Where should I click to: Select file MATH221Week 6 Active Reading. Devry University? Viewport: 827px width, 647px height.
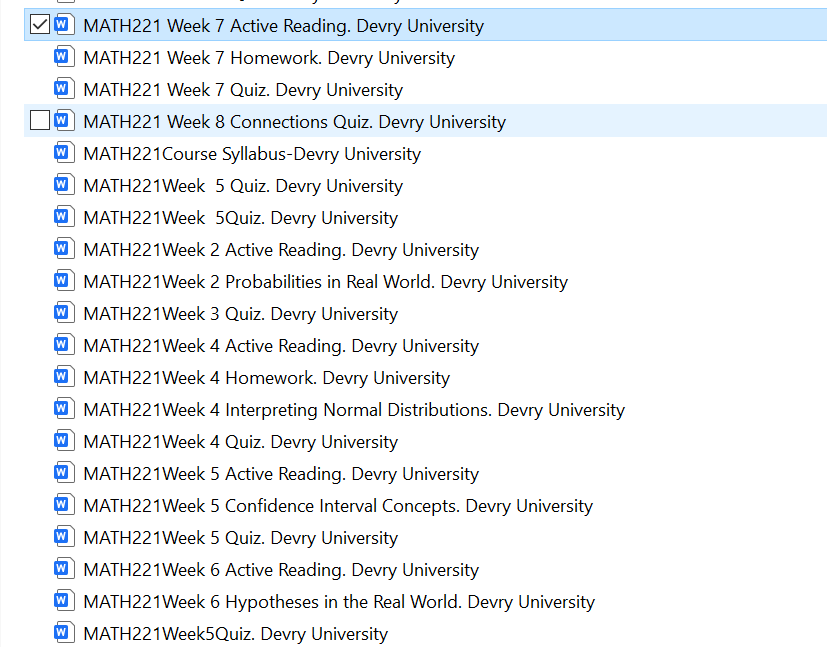pyautogui.click(x=281, y=570)
